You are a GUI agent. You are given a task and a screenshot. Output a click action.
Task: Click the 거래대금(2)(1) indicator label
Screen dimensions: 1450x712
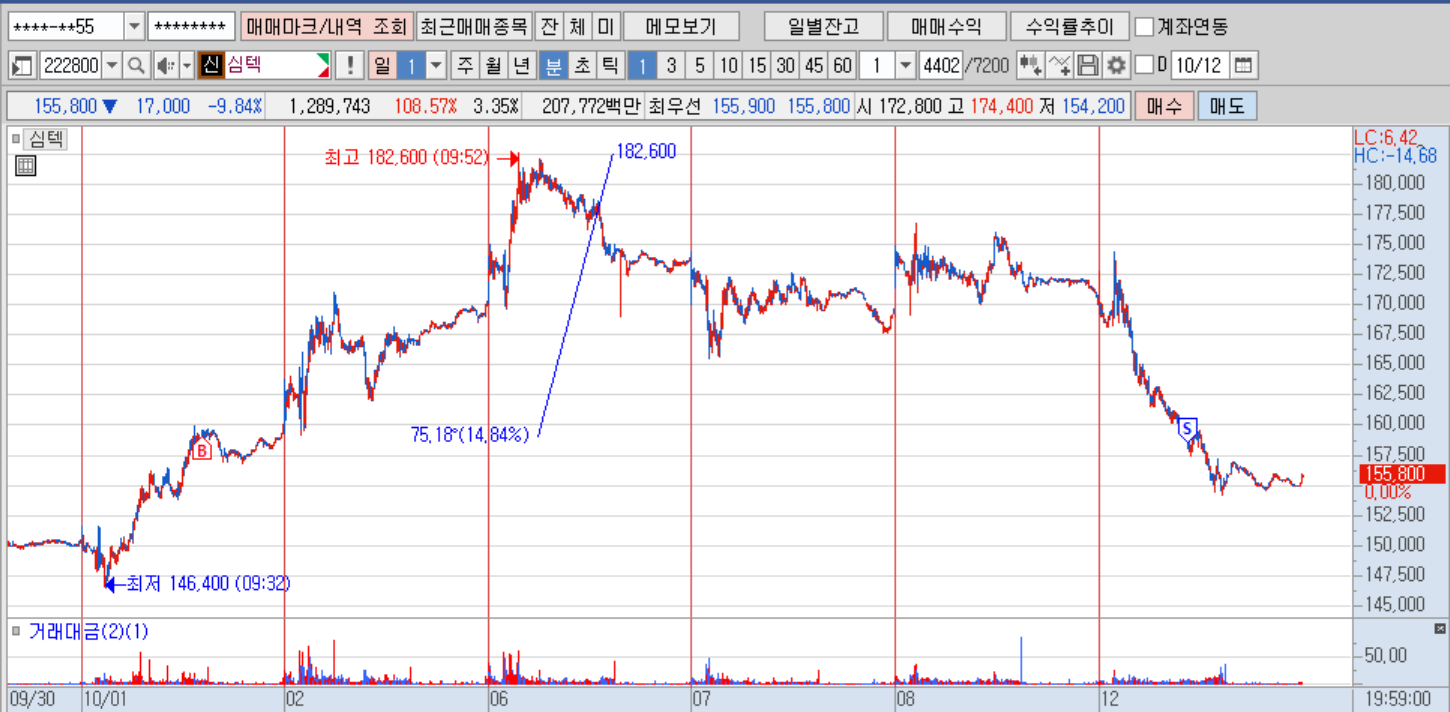88,631
